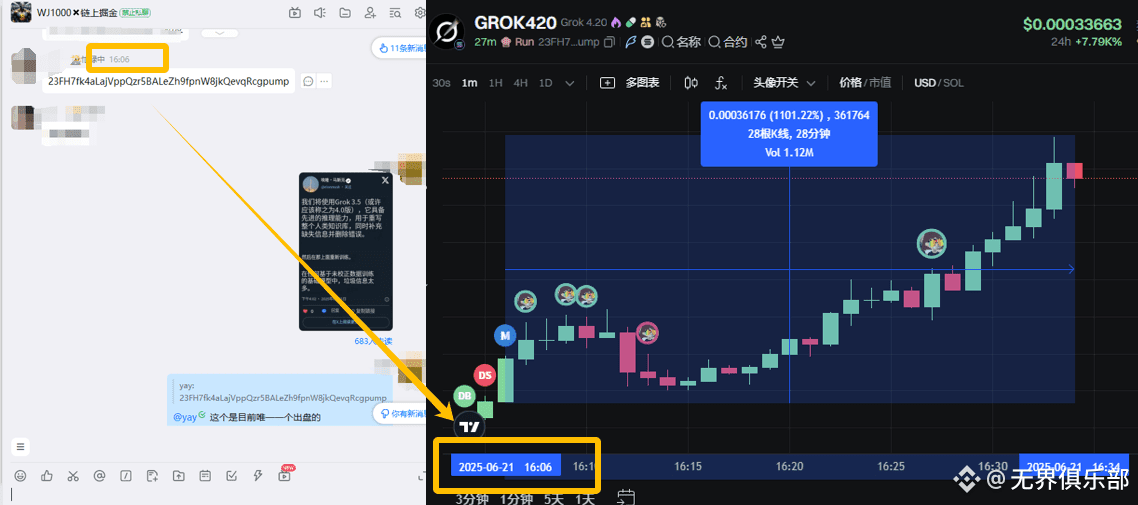Click the green DB marker on chart

point(464,396)
